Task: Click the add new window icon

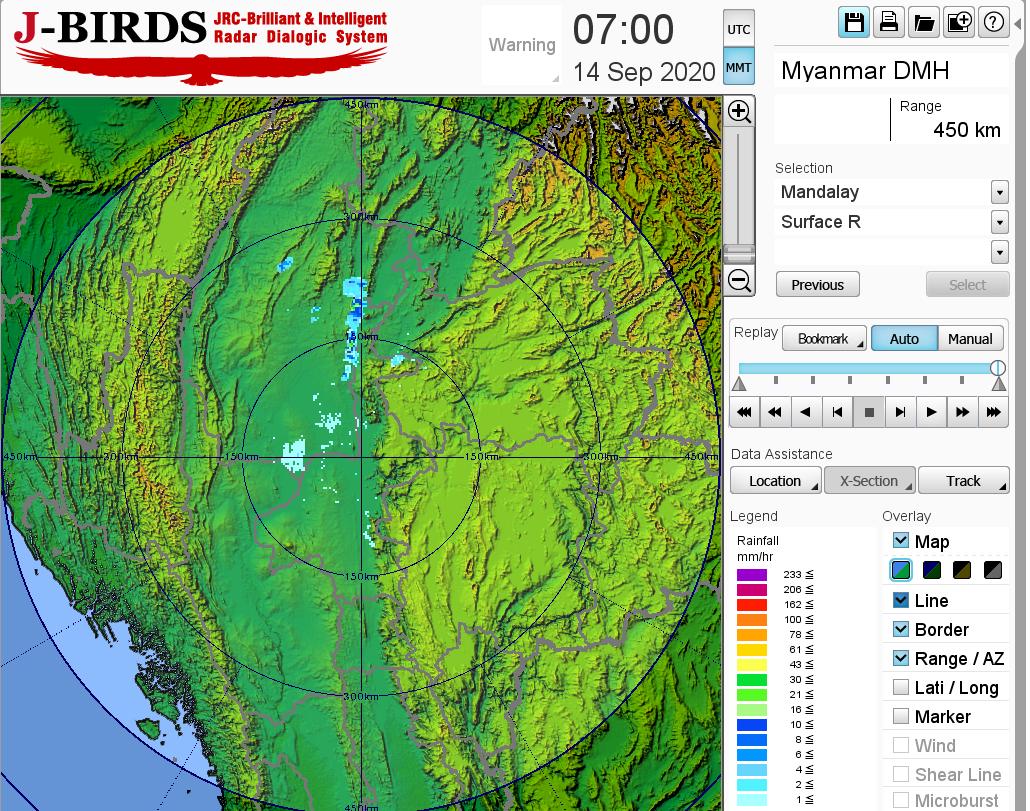Action: [x=958, y=23]
